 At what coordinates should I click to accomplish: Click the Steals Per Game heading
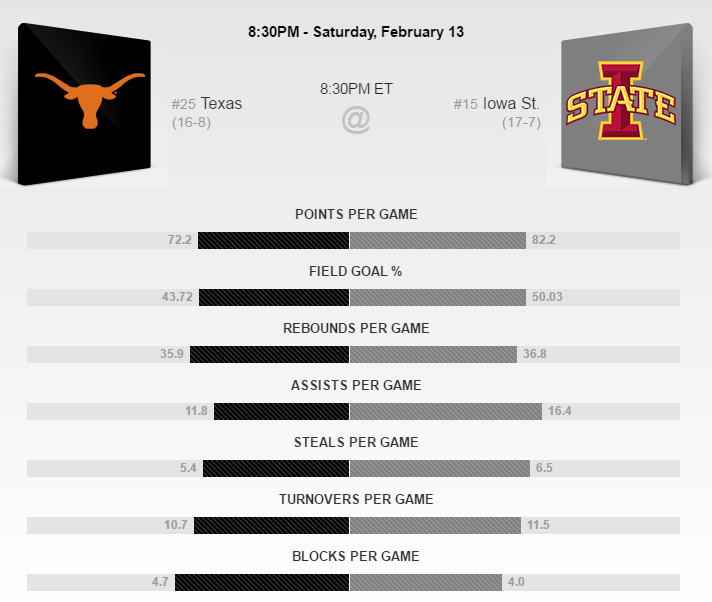(356, 442)
